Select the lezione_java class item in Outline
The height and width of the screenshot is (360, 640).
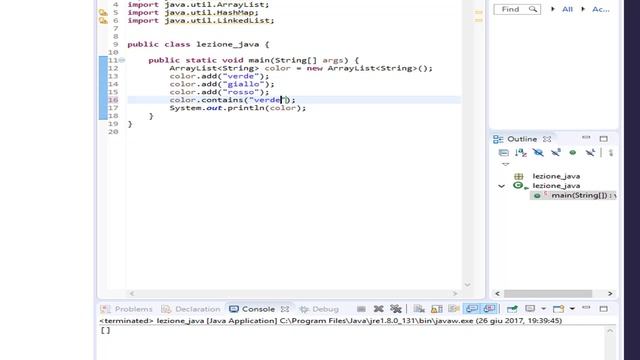(x=556, y=186)
